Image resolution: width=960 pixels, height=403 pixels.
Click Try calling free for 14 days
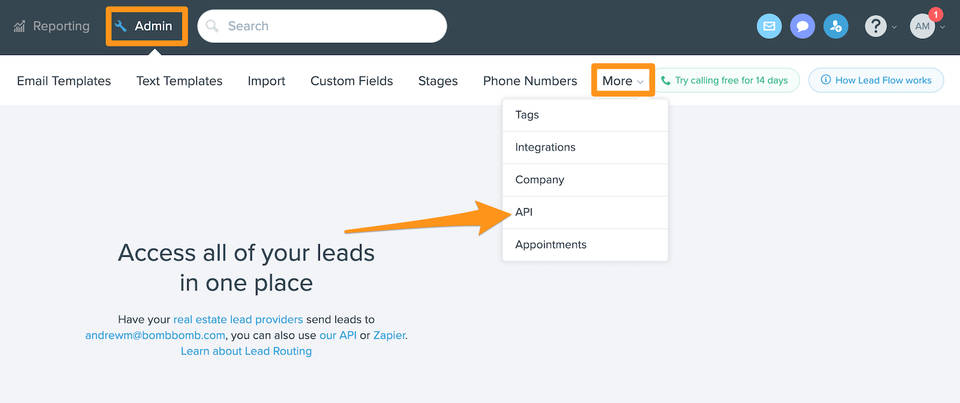[x=728, y=81]
